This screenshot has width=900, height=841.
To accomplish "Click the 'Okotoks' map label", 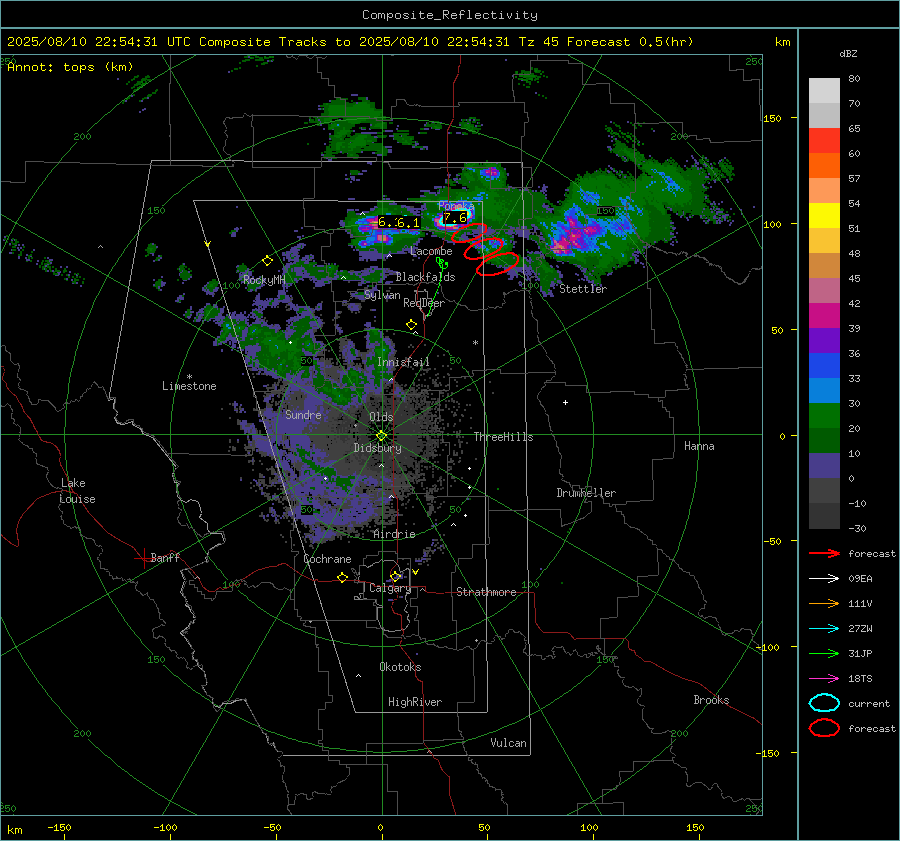I will click(400, 667).
